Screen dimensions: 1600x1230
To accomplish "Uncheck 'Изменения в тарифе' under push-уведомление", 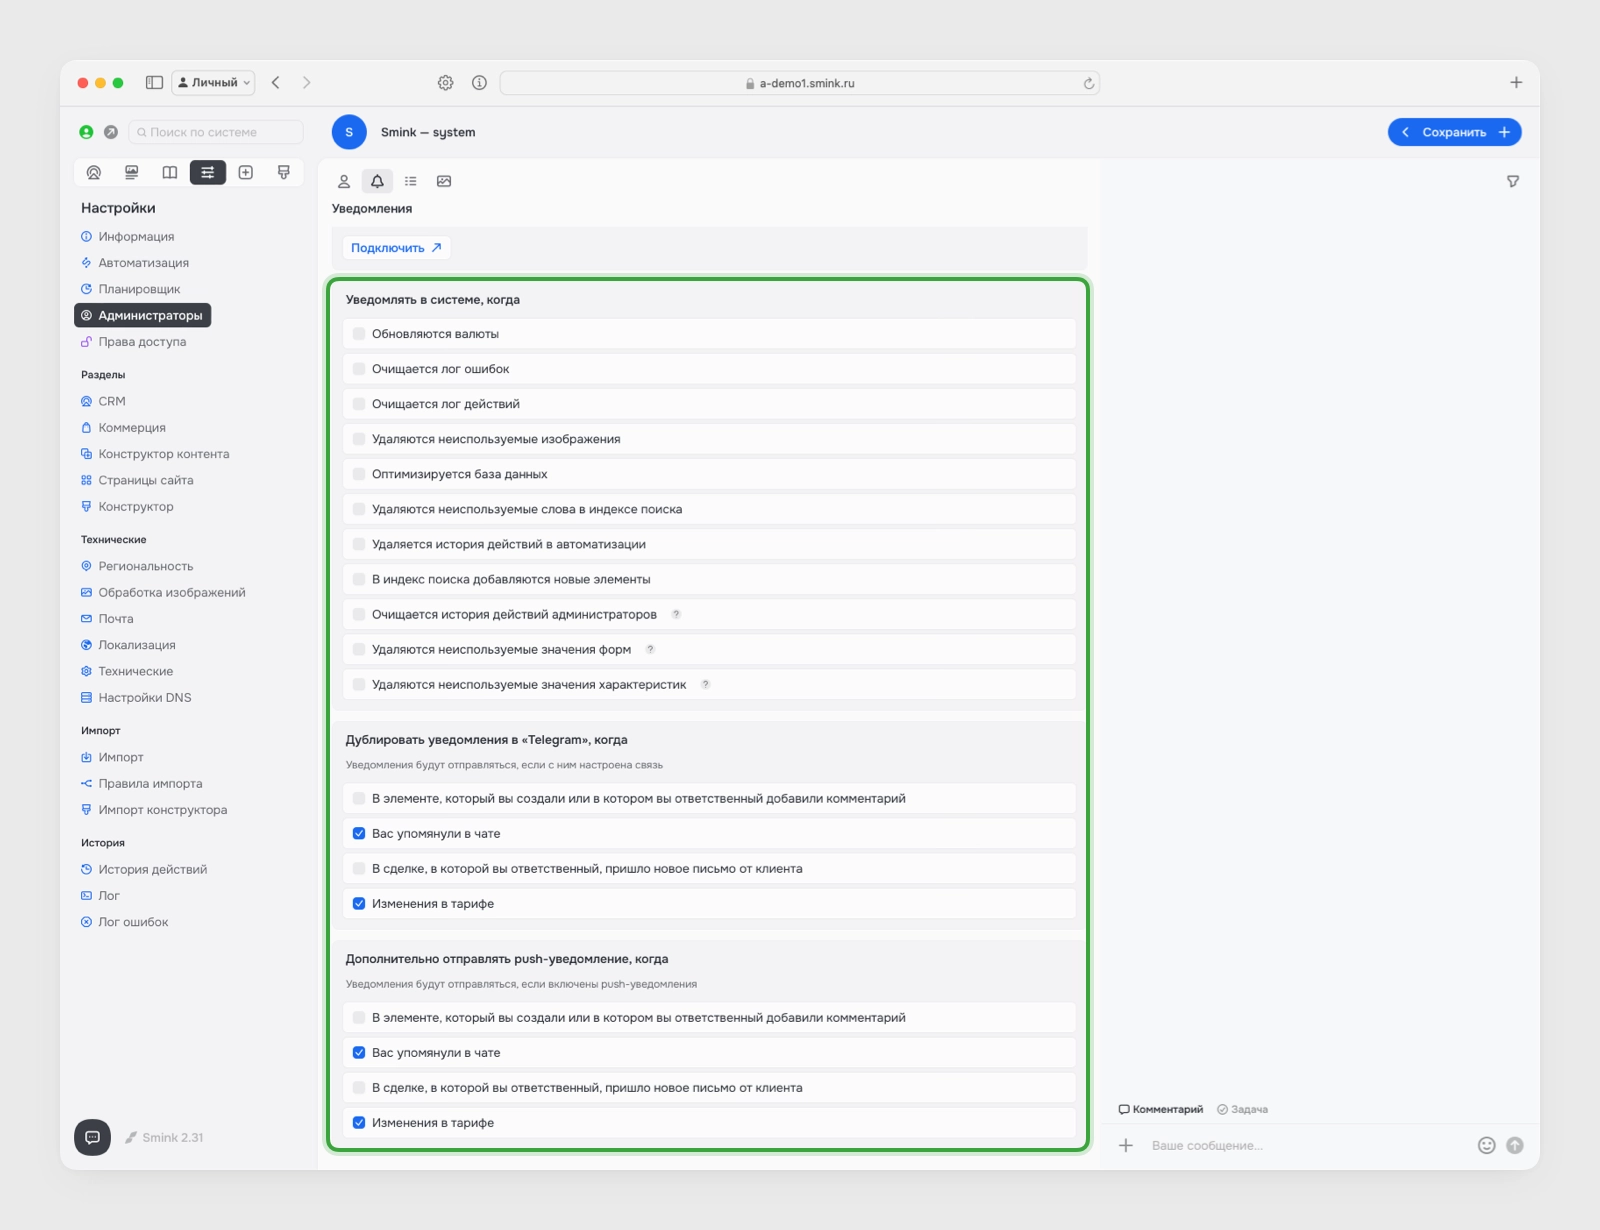I will [x=359, y=1122].
